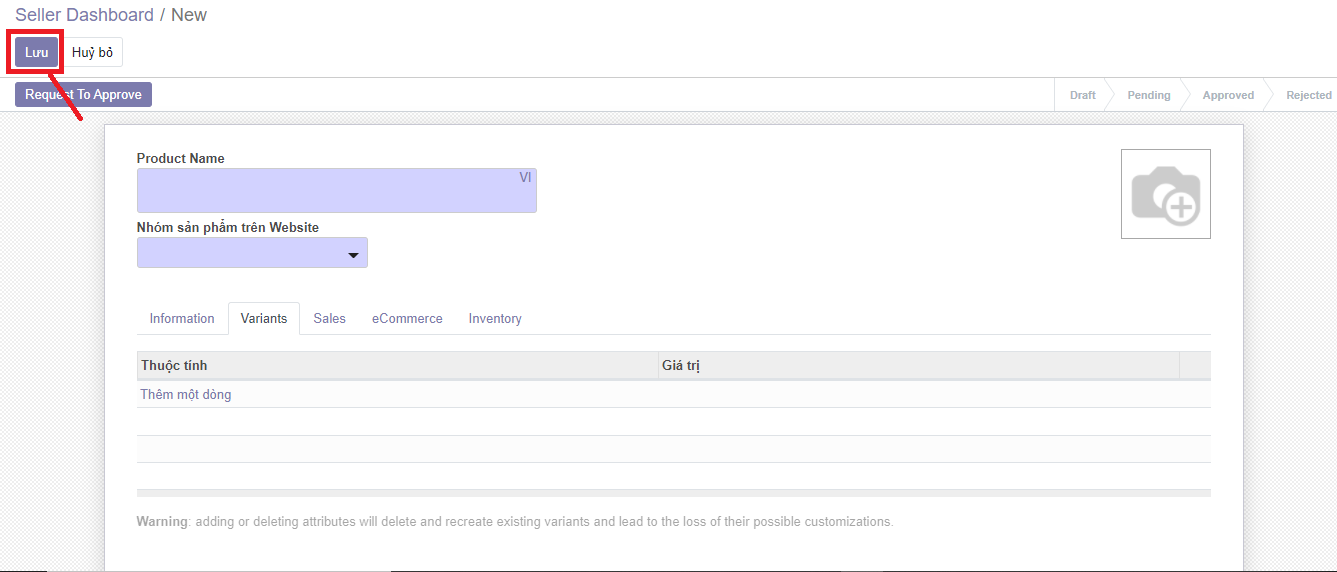Select the Rejected status stage
Image resolution: width=1337 pixels, height=572 pixels.
[1307, 95]
